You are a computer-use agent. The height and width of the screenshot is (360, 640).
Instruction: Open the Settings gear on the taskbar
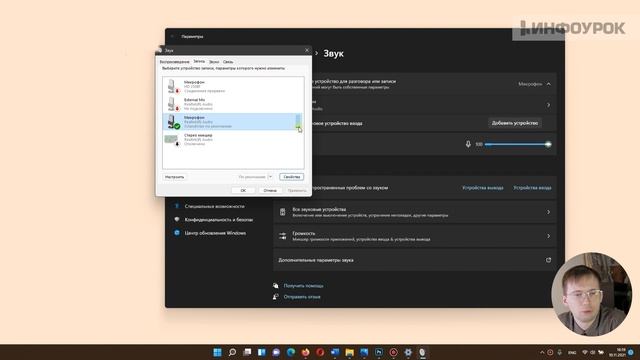click(408, 352)
